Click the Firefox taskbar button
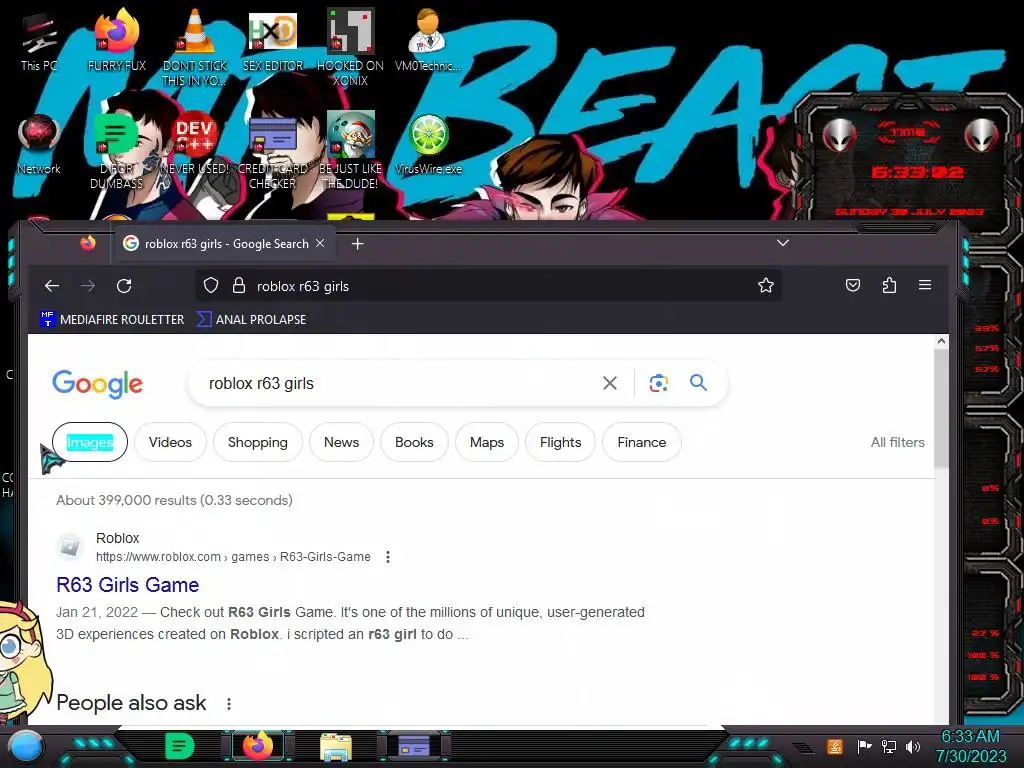Image resolution: width=1024 pixels, height=768 pixels. tap(258, 746)
